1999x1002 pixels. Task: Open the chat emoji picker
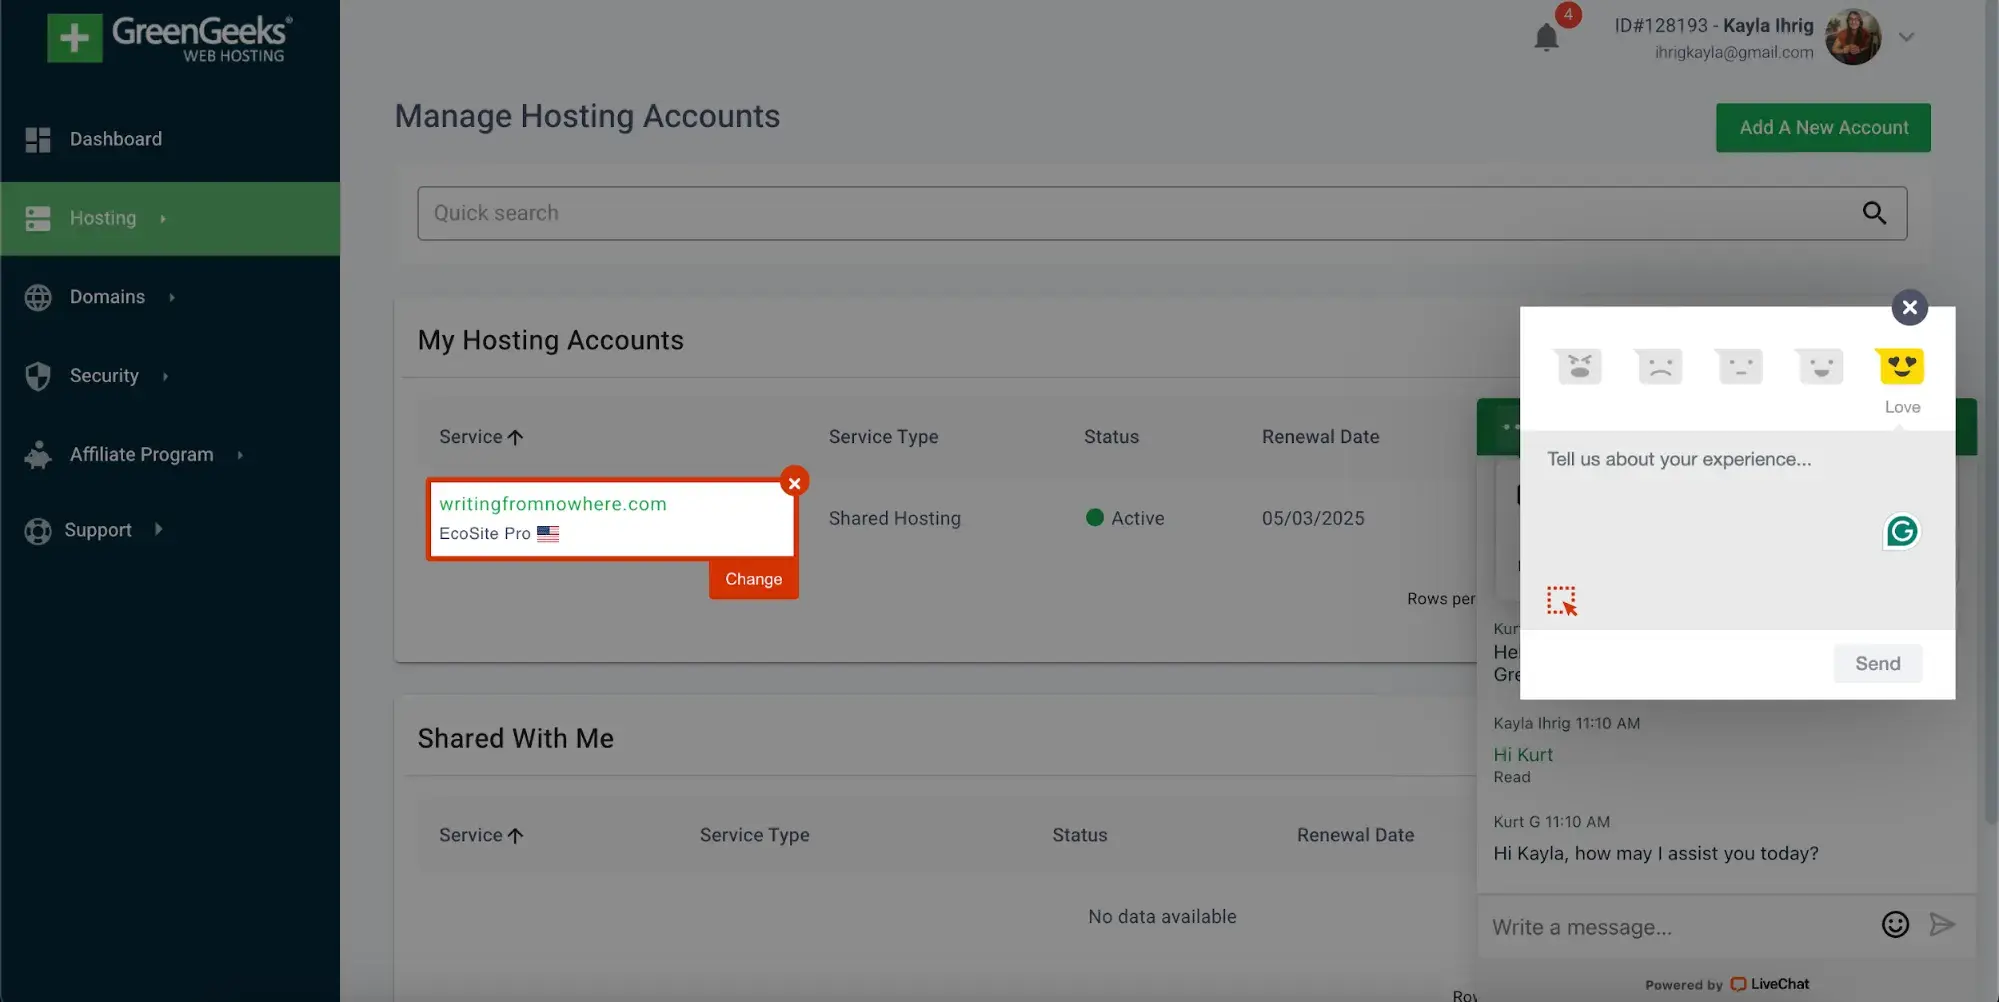pyautogui.click(x=1895, y=924)
